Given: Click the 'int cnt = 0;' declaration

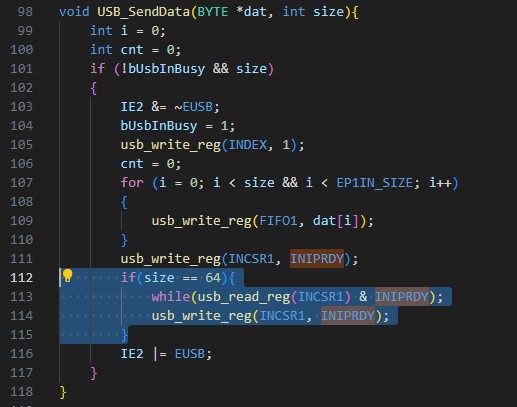Looking at the screenshot, I should click(x=136, y=50).
